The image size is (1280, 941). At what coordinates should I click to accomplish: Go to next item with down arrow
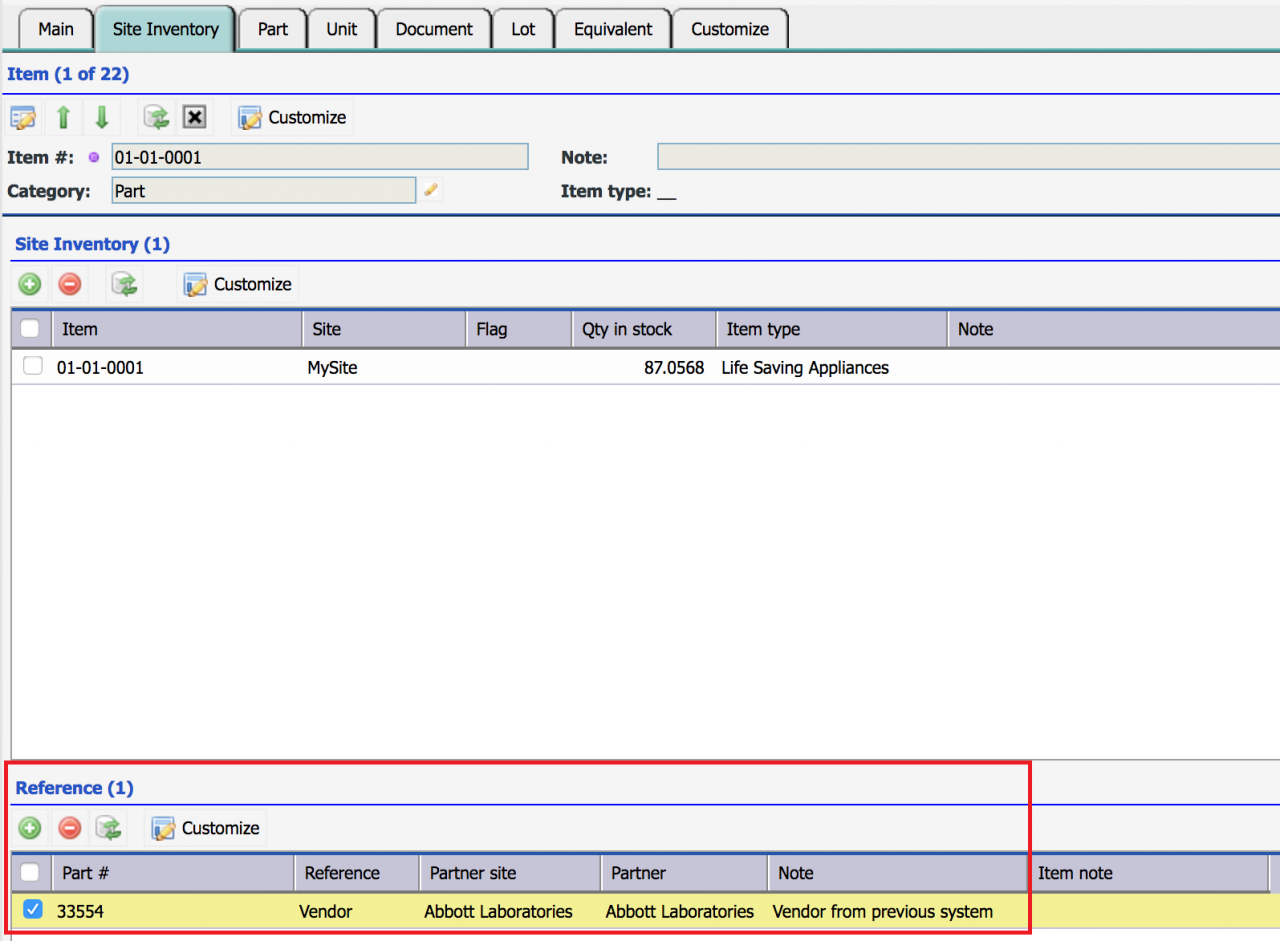pos(101,117)
